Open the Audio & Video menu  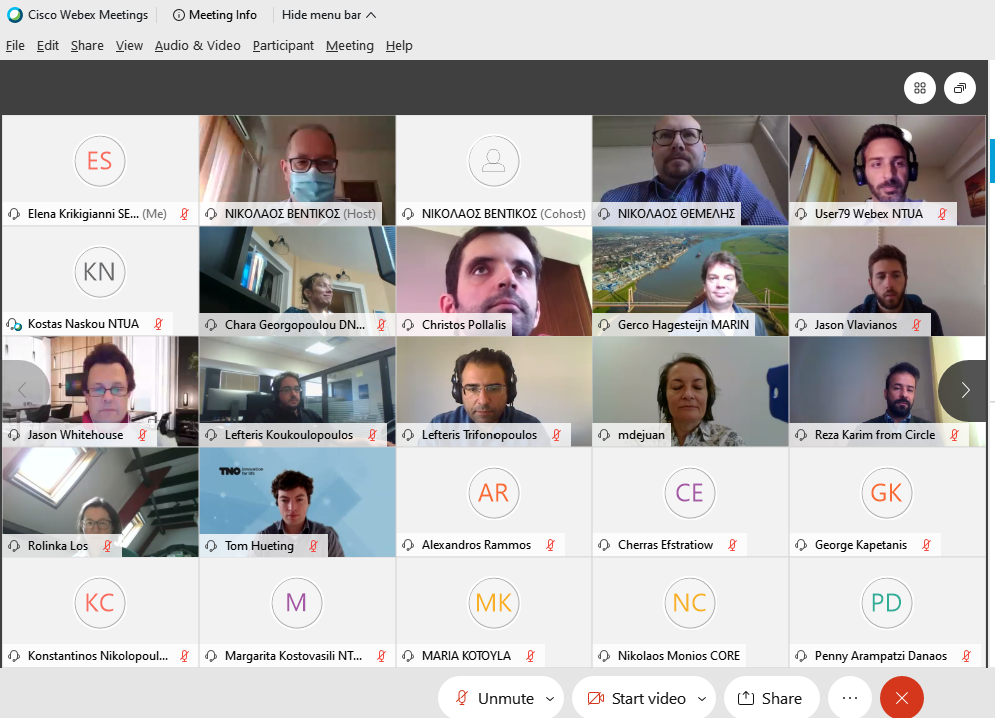point(197,46)
